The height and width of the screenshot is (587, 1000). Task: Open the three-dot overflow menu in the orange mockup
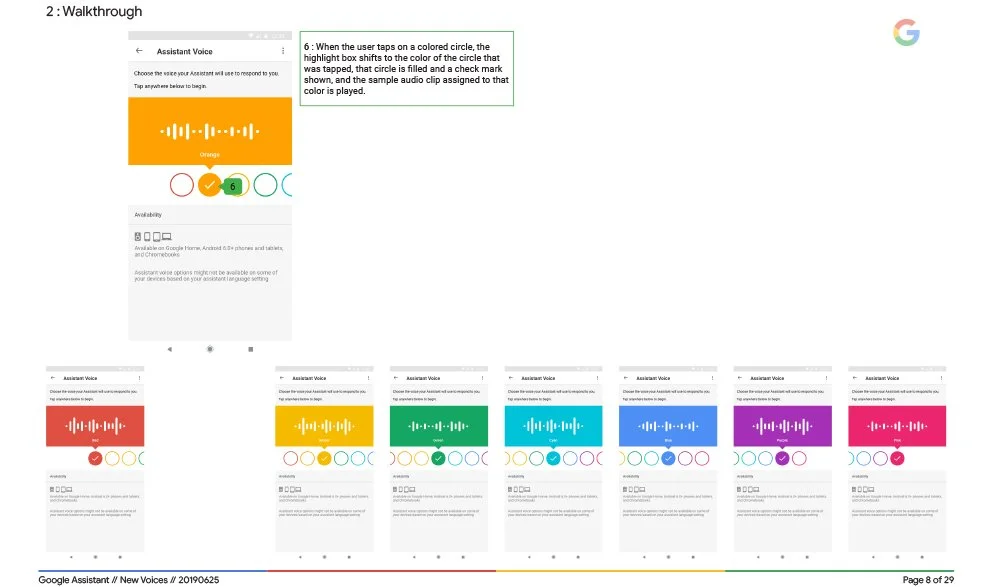coord(283,51)
